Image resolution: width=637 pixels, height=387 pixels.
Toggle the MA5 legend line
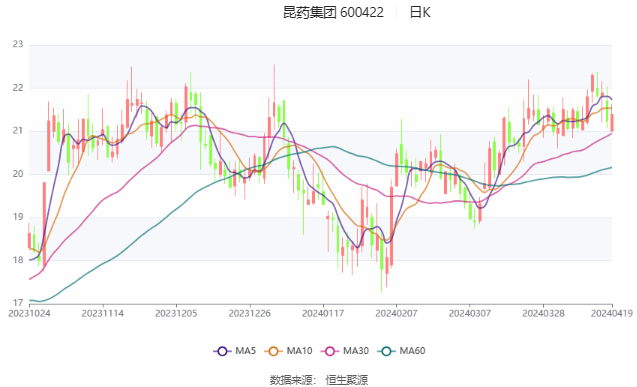(x=234, y=351)
